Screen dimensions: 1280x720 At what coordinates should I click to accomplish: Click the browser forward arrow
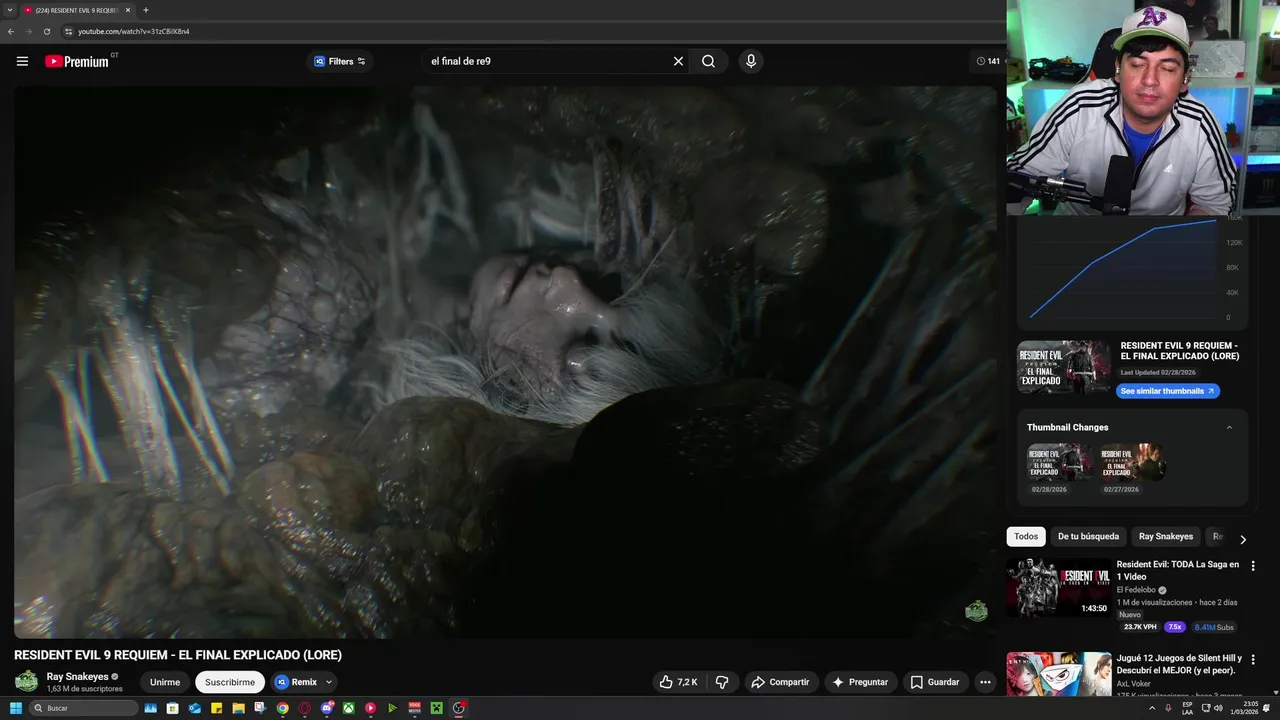coord(29,31)
